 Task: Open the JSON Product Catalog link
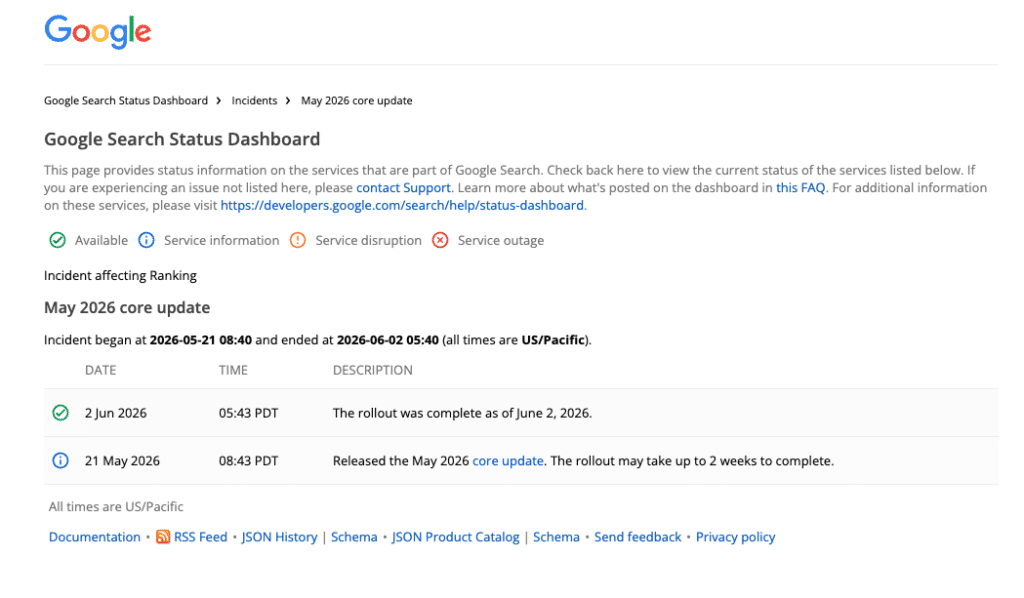point(455,537)
